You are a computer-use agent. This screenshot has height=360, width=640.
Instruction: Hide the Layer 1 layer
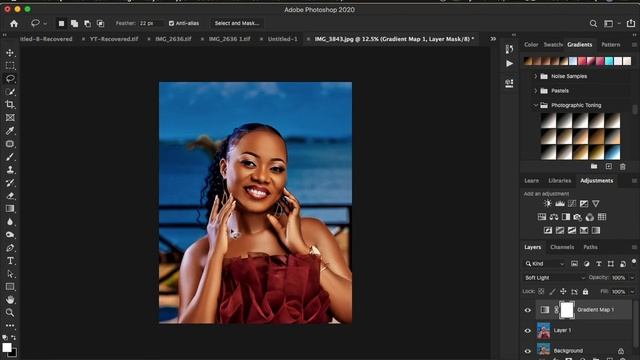pyautogui.click(x=528, y=331)
